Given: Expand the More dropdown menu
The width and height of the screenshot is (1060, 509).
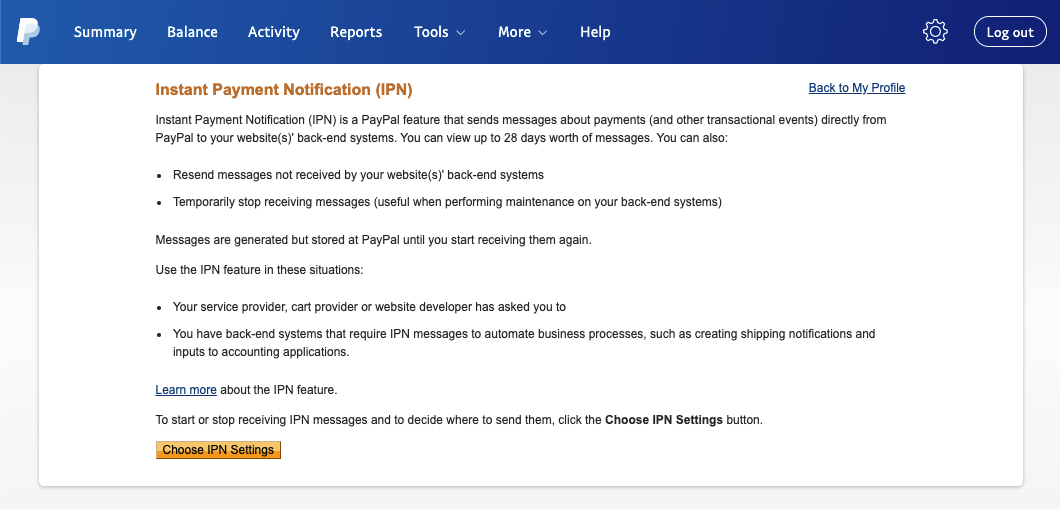Looking at the screenshot, I should coord(523,32).
